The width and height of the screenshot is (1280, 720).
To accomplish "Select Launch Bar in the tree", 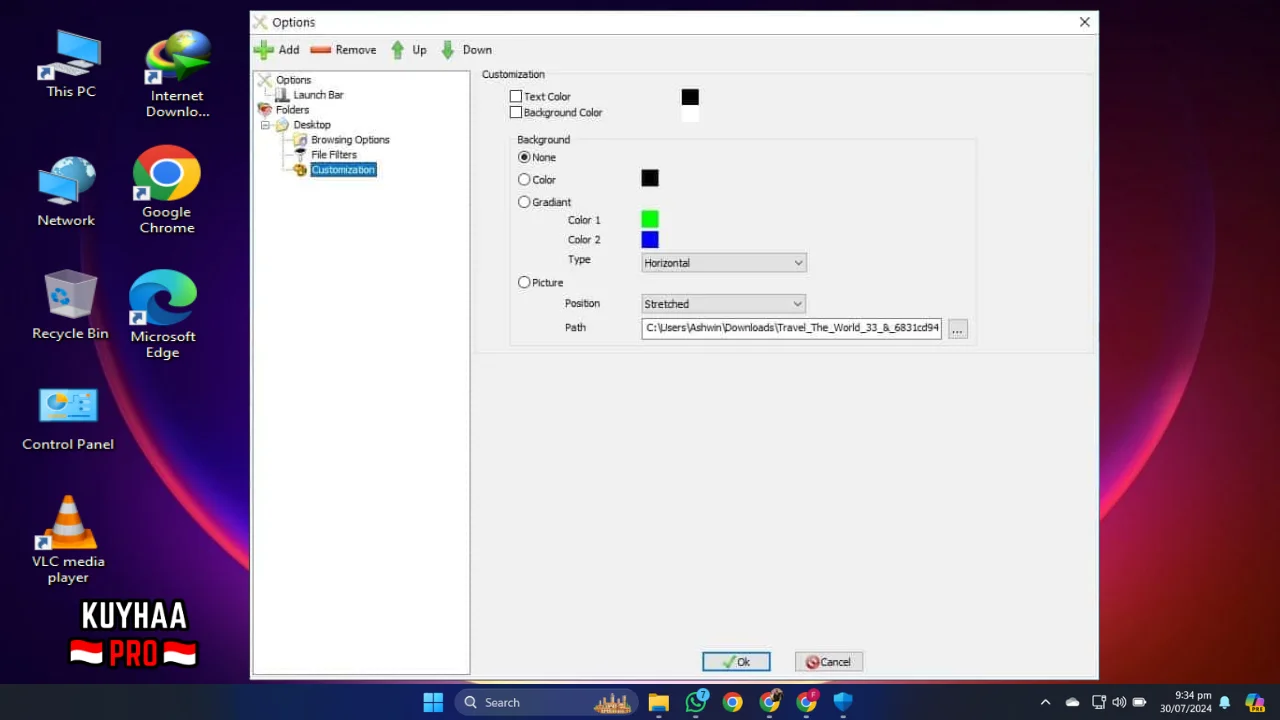I will 318,95.
